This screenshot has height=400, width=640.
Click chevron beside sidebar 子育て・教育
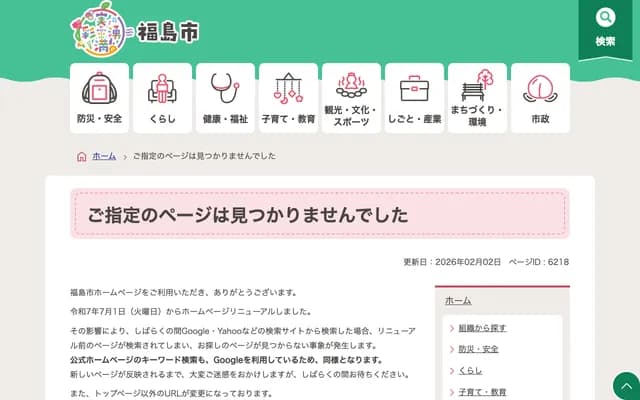tap(452, 392)
